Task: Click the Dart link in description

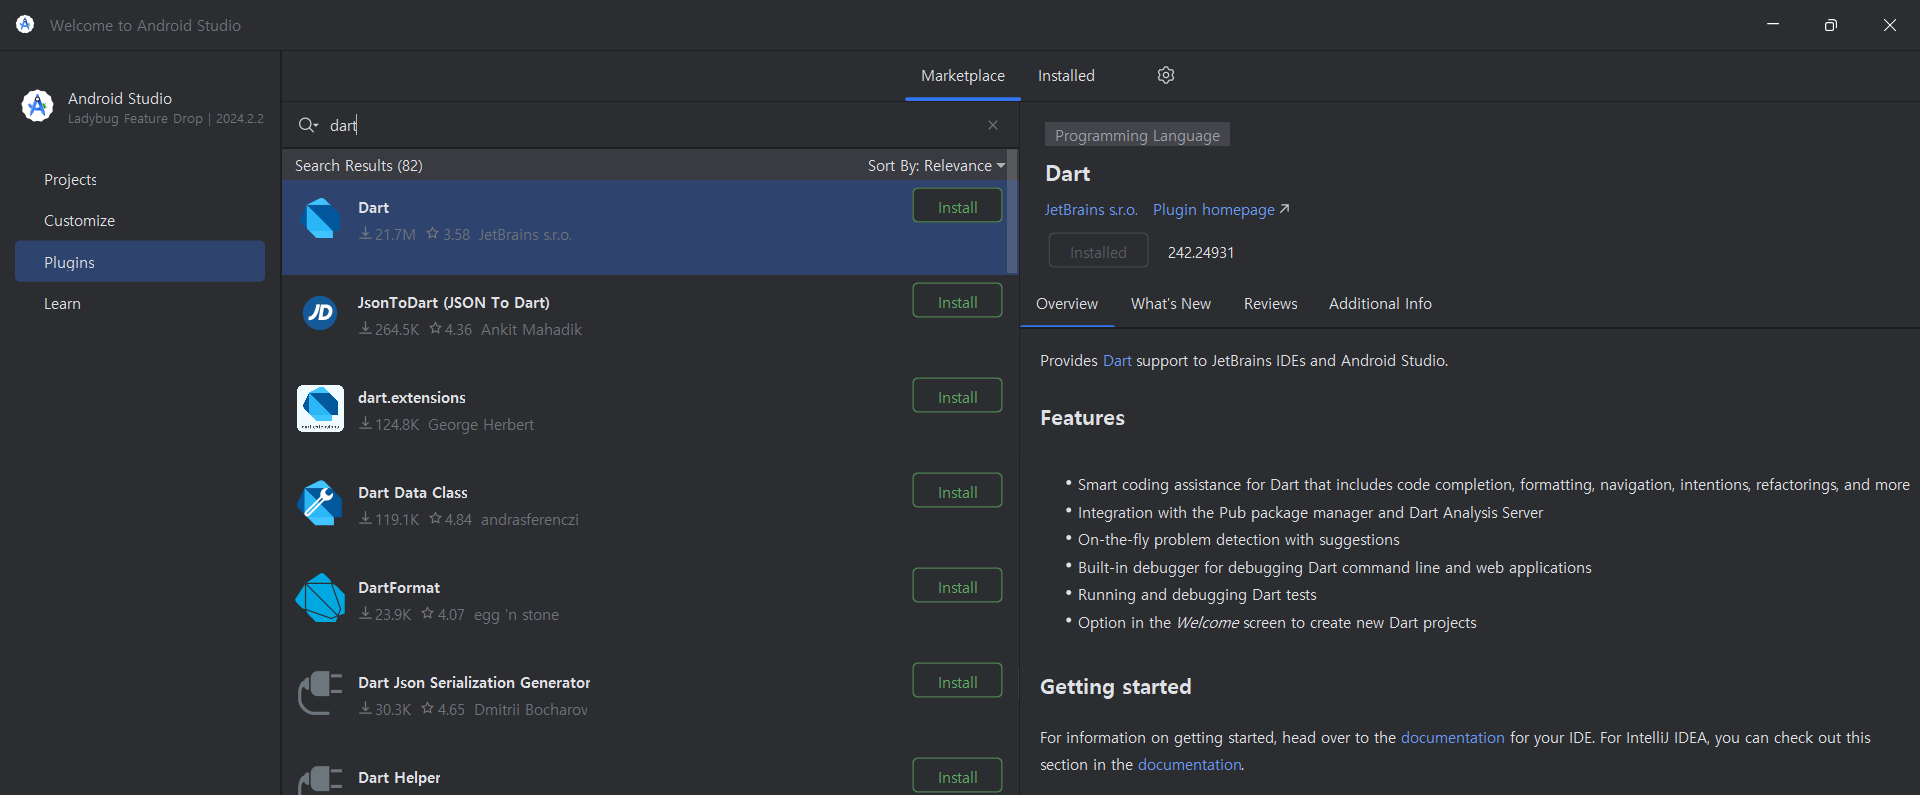Action: [x=1117, y=361]
